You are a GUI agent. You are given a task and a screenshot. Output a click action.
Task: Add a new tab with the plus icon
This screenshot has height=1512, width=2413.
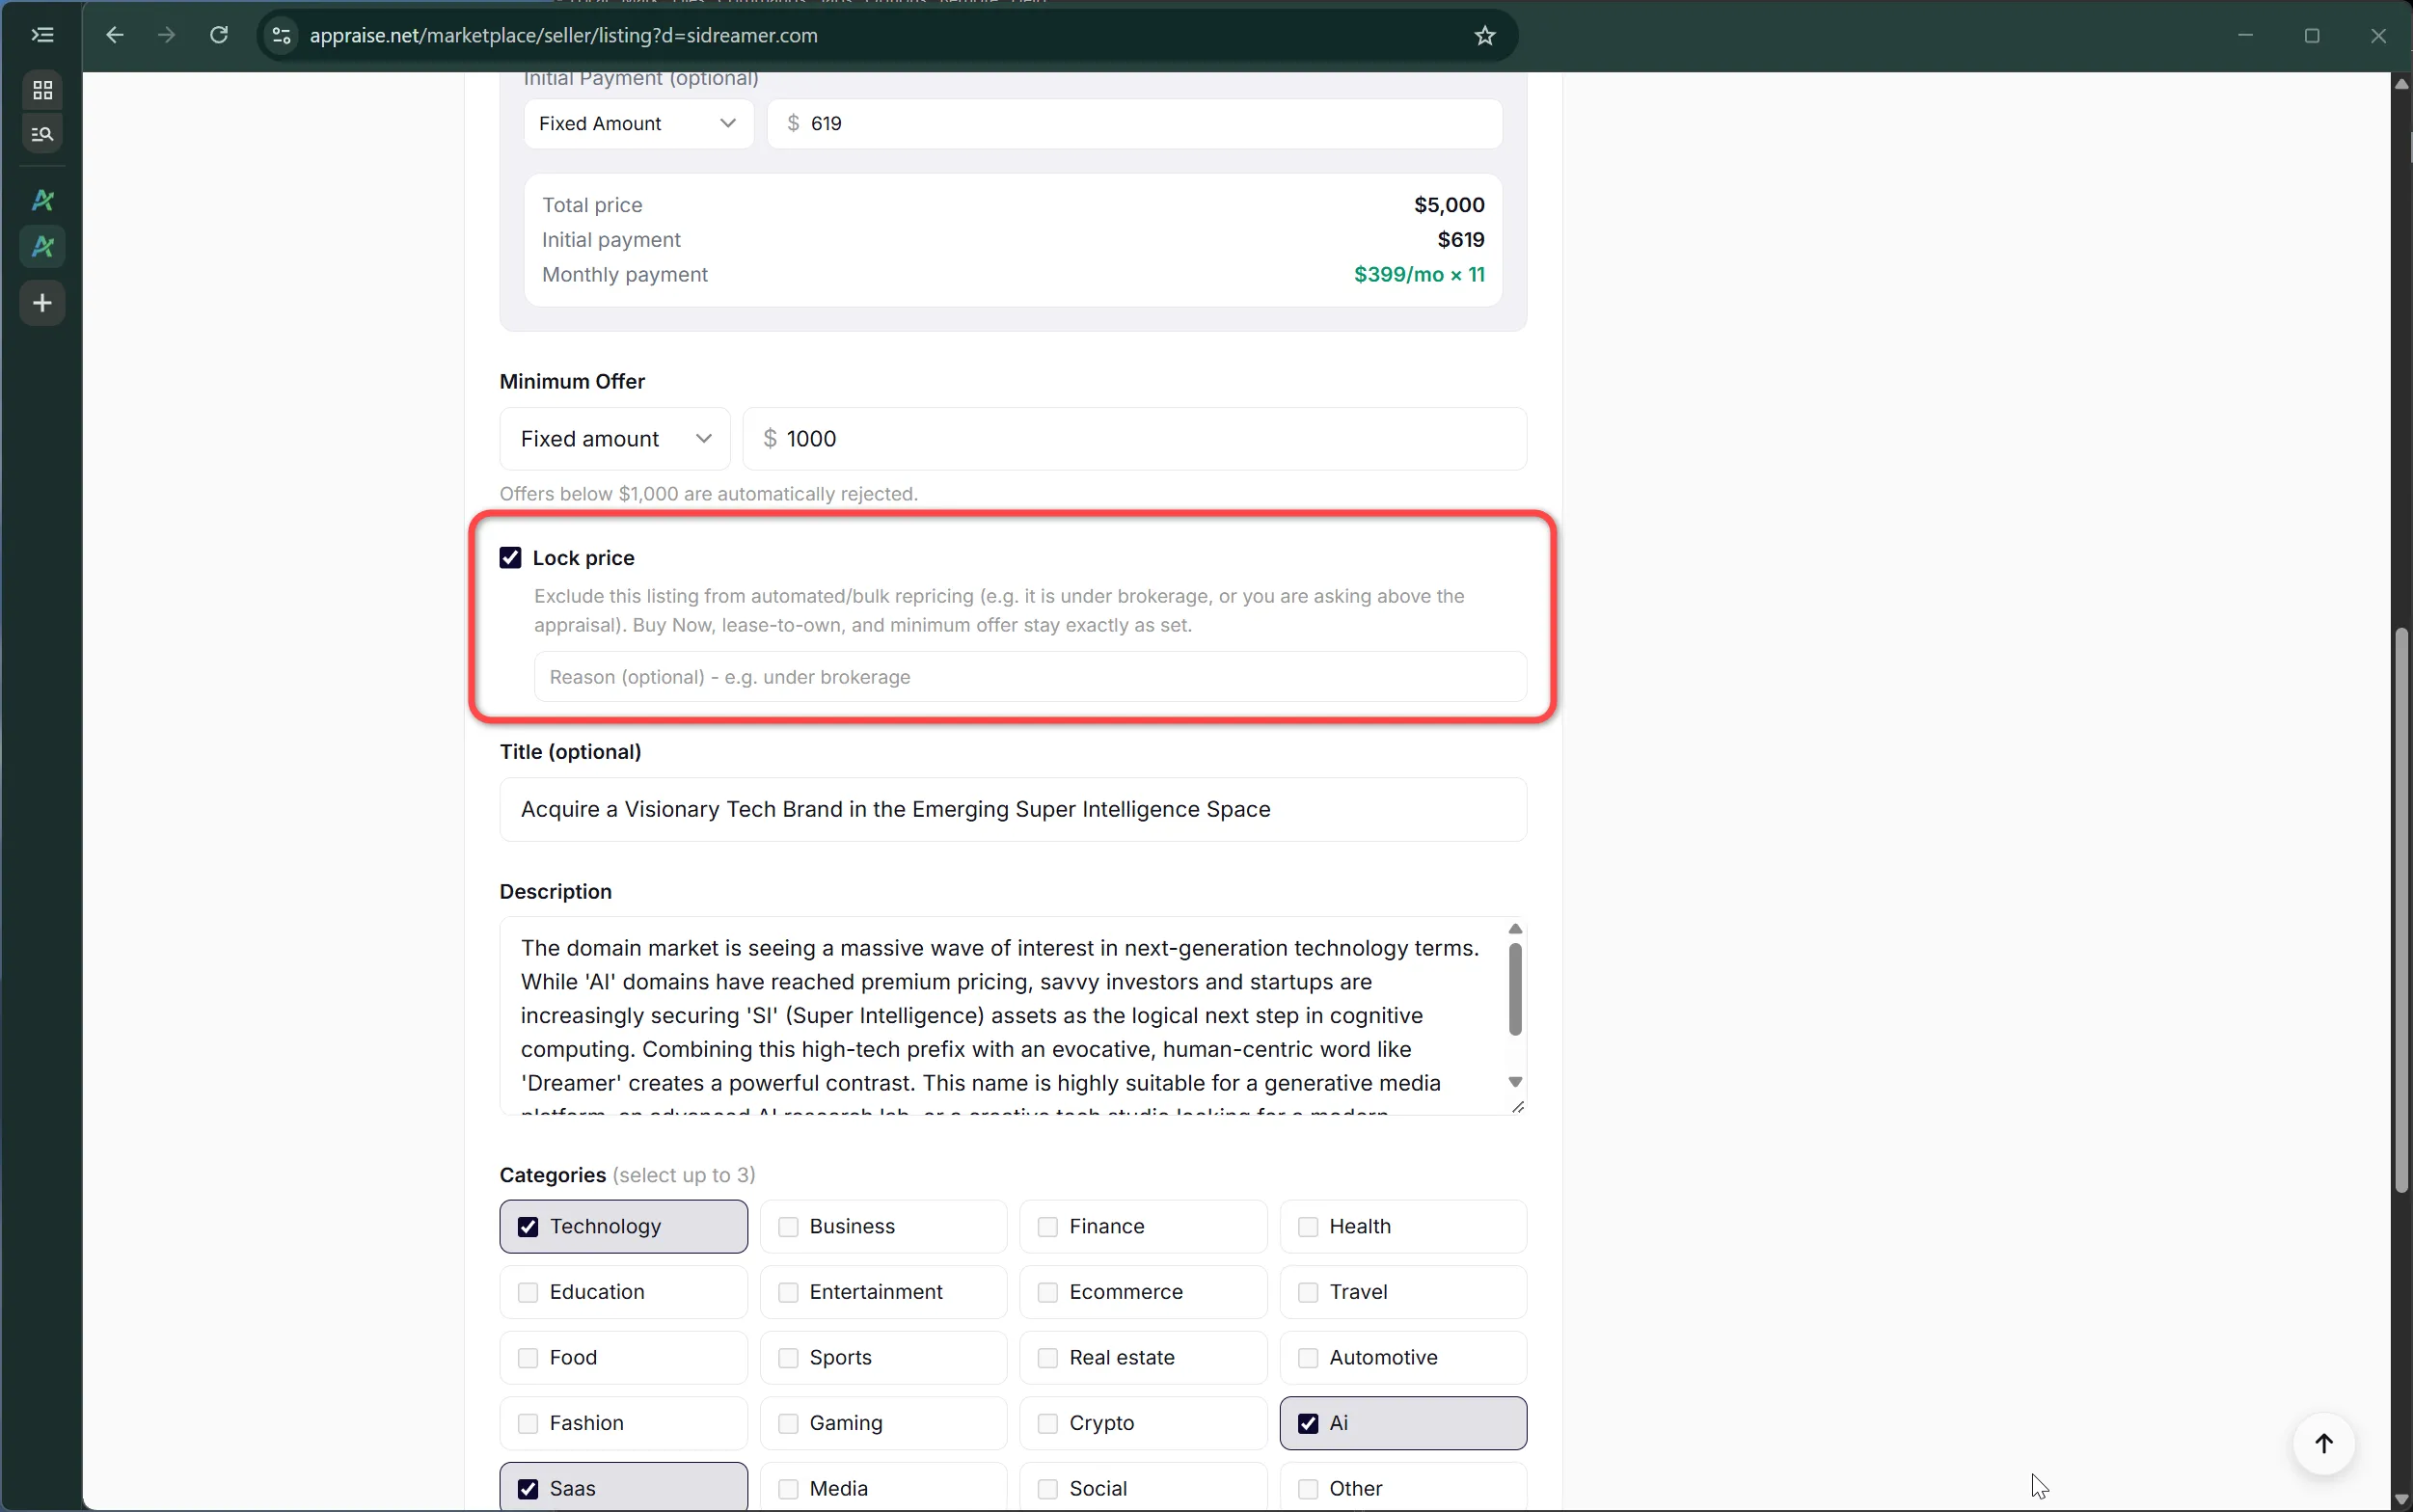pyautogui.click(x=42, y=303)
